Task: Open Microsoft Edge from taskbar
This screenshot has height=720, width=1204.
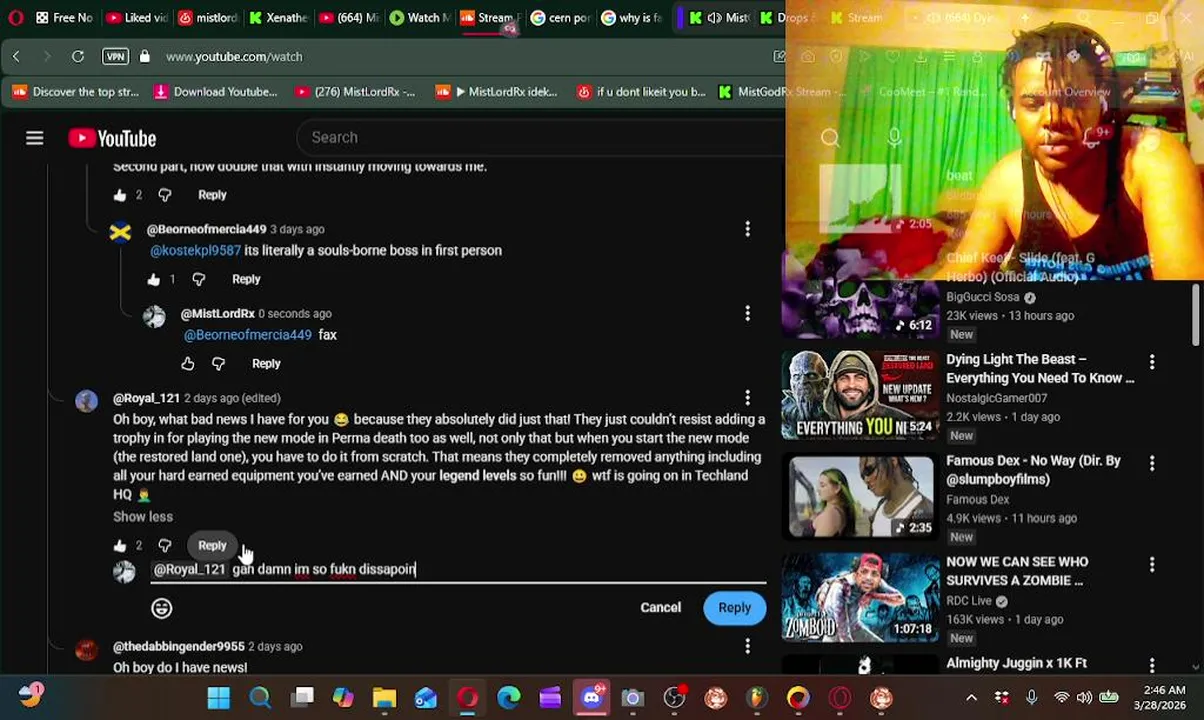Action: pos(509,698)
